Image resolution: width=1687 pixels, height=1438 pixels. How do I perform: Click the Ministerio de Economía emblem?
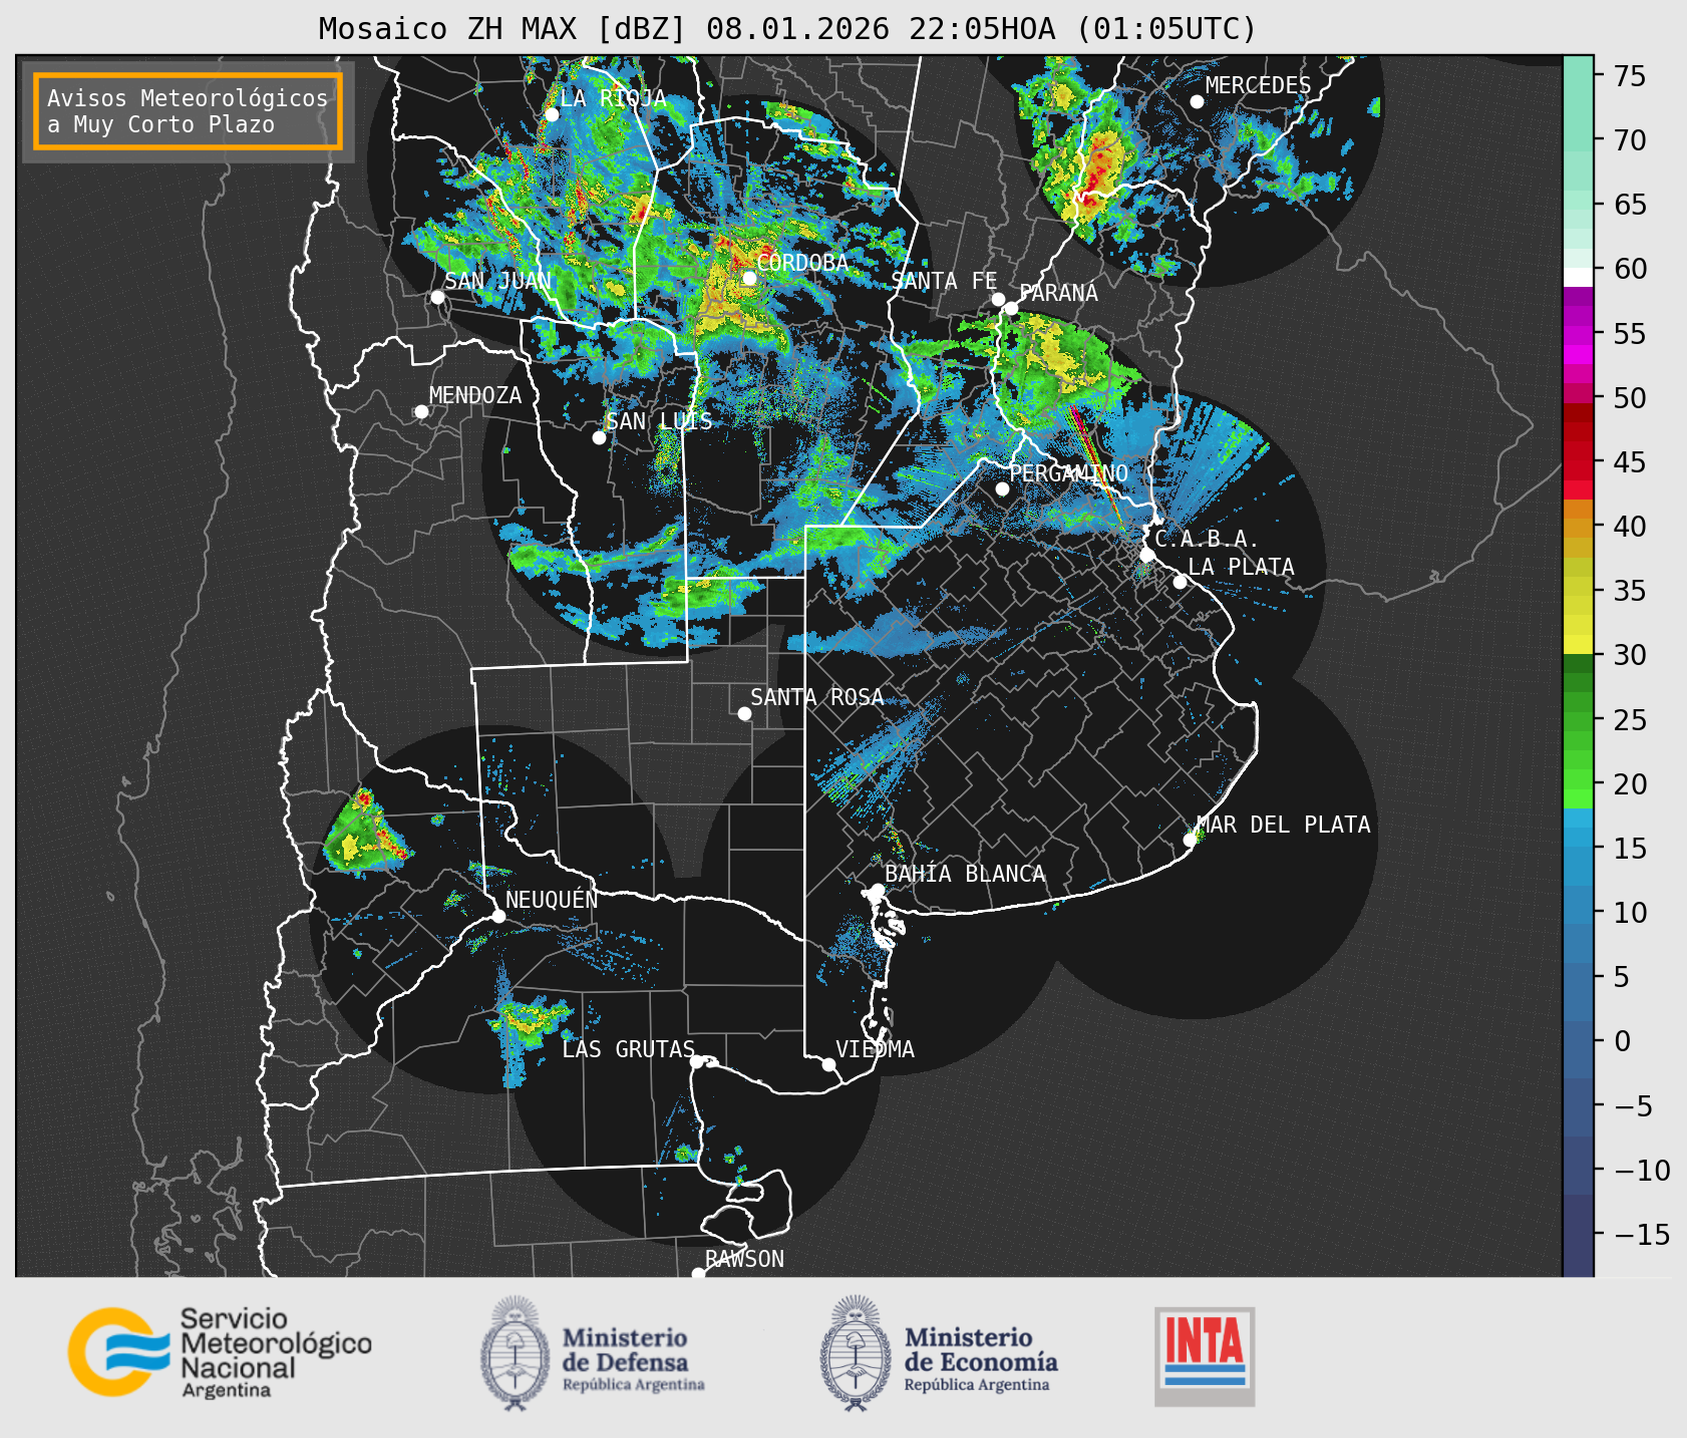coord(856,1354)
